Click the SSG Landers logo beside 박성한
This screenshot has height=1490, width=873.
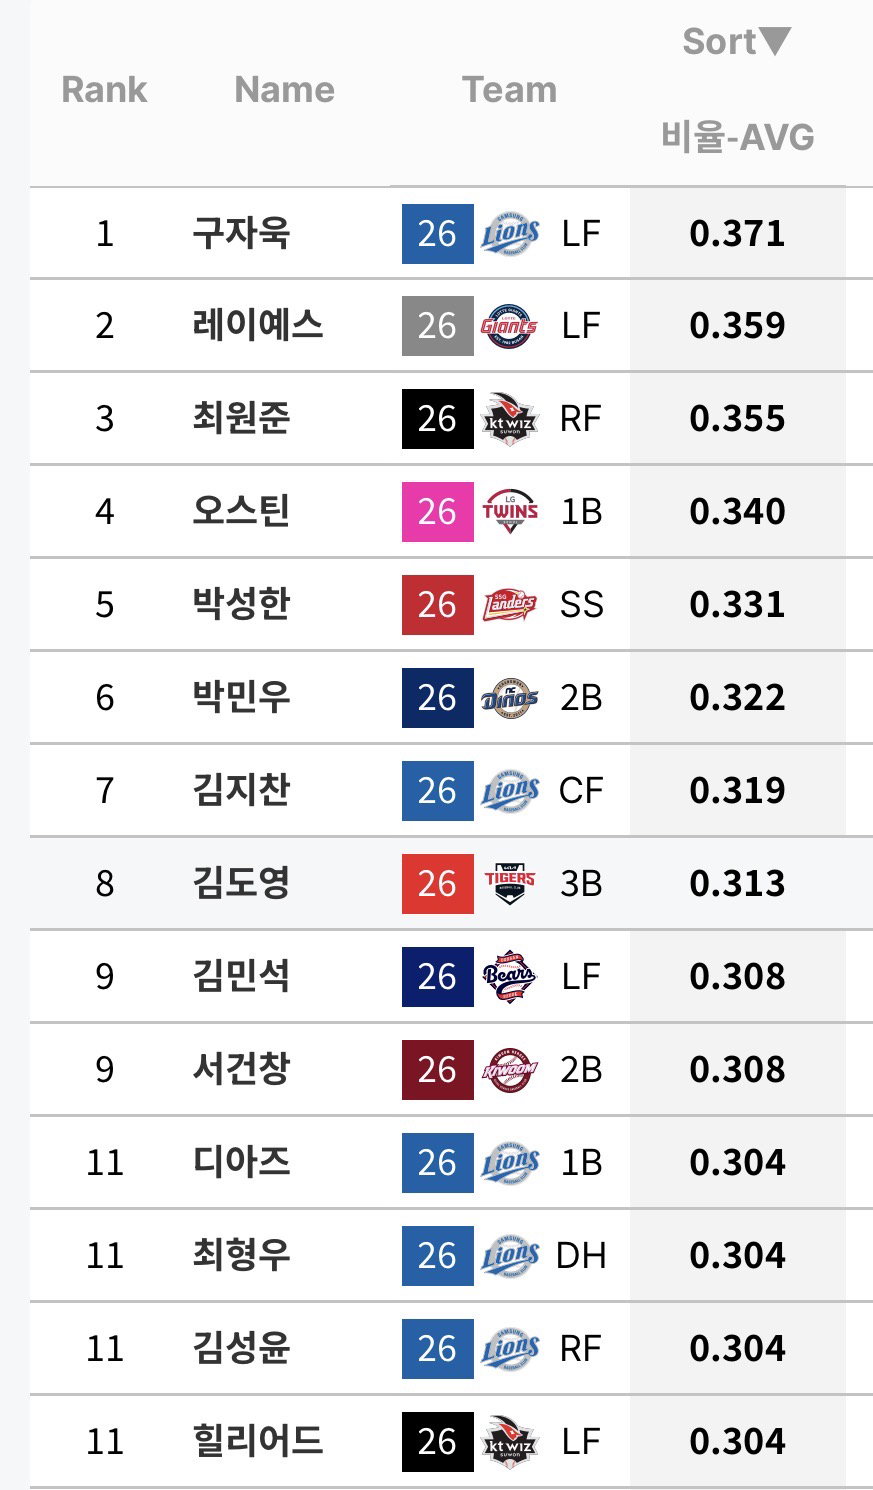510,605
